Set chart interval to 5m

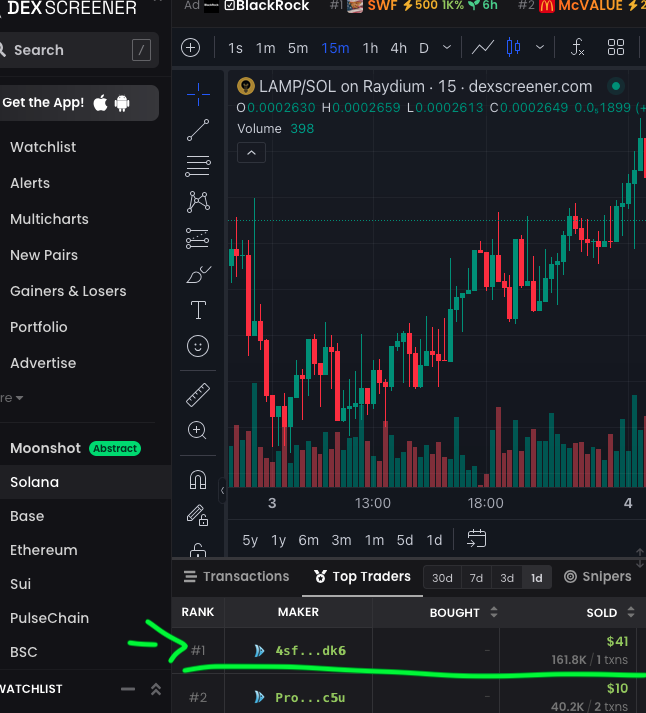coord(298,48)
